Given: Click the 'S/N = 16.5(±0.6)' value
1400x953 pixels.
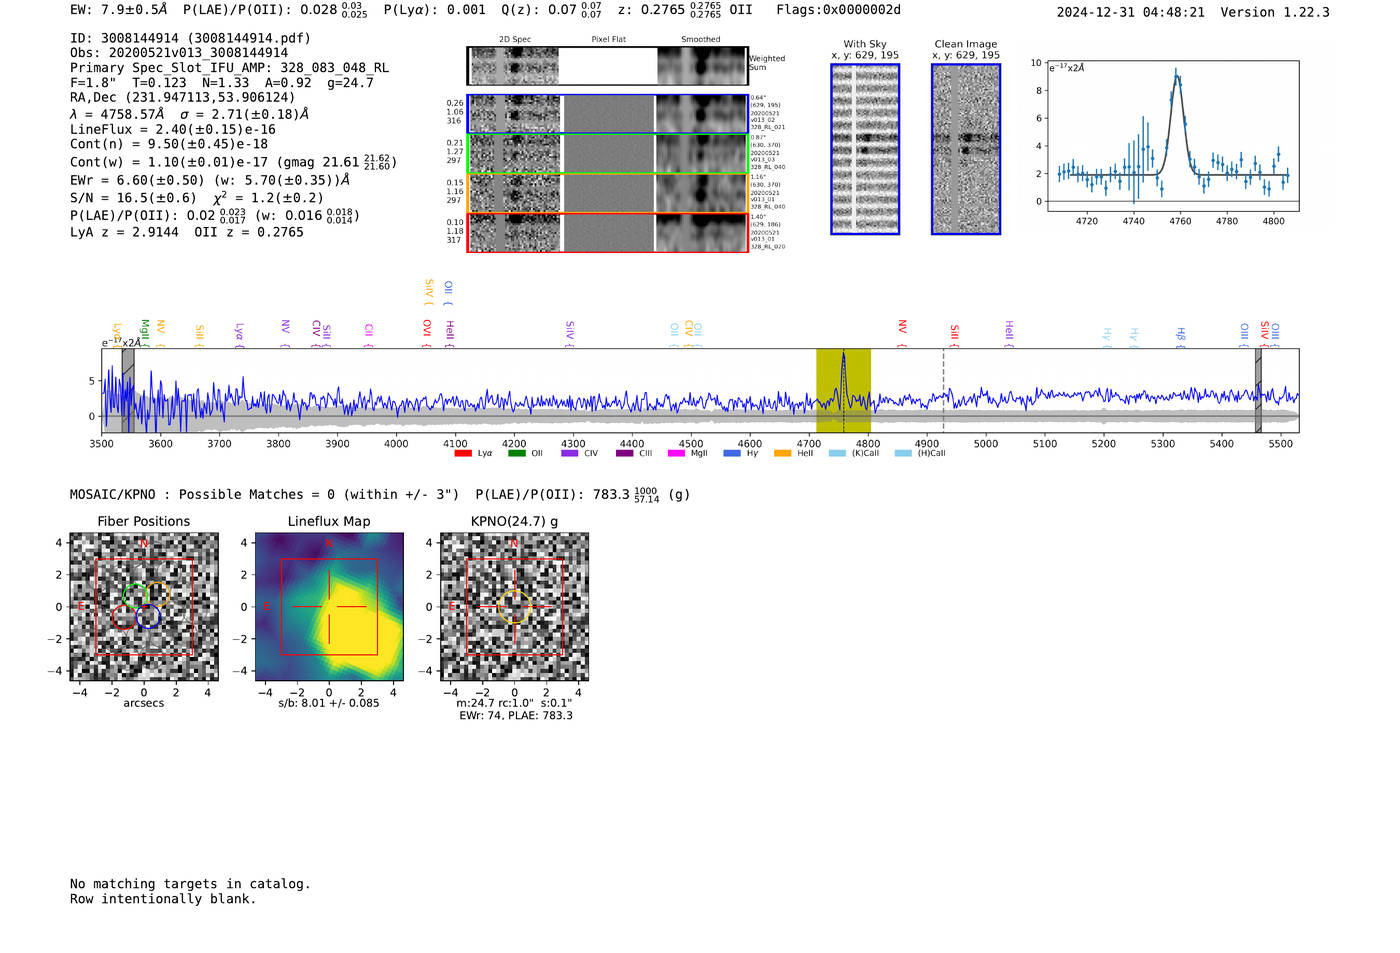Looking at the screenshot, I should pyautogui.click(x=133, y=198).
